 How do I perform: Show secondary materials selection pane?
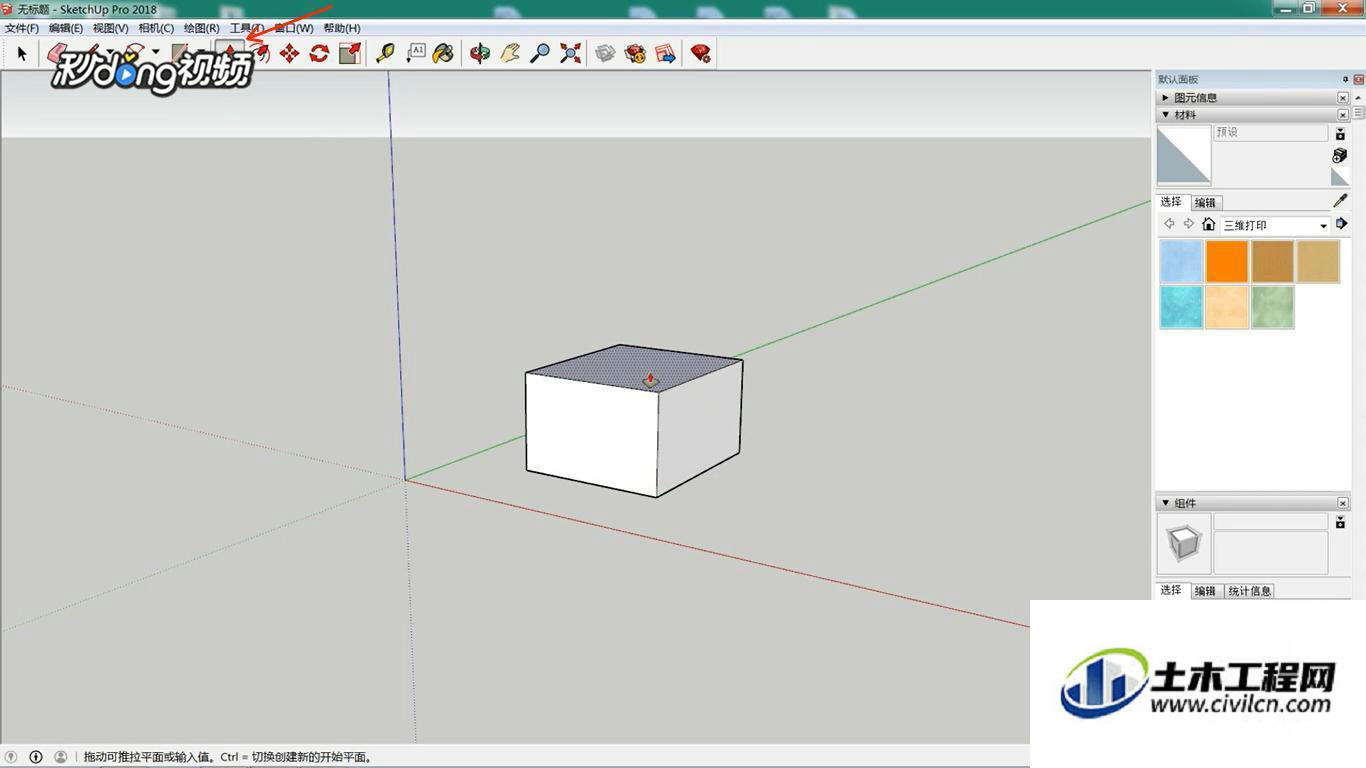coord(1341,133)
